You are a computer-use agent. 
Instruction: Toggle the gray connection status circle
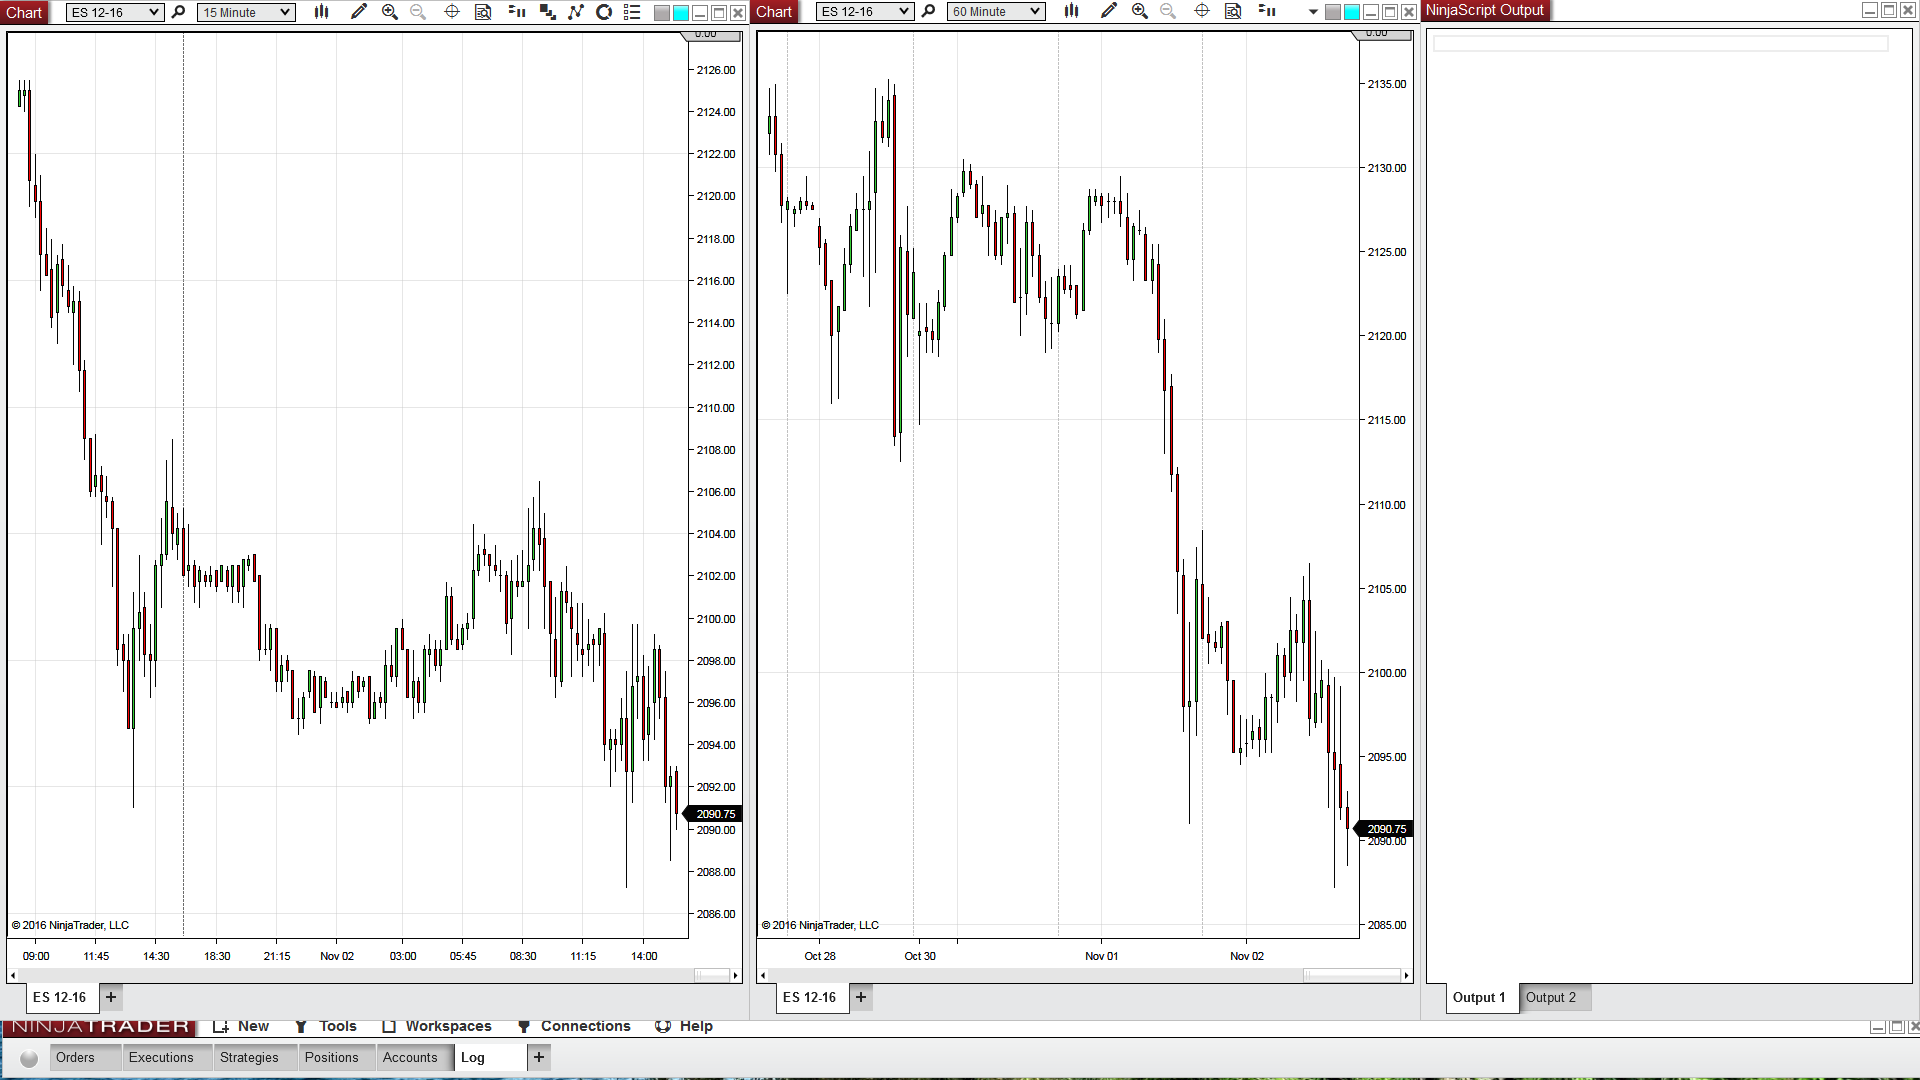click(x=29, y=1058)
